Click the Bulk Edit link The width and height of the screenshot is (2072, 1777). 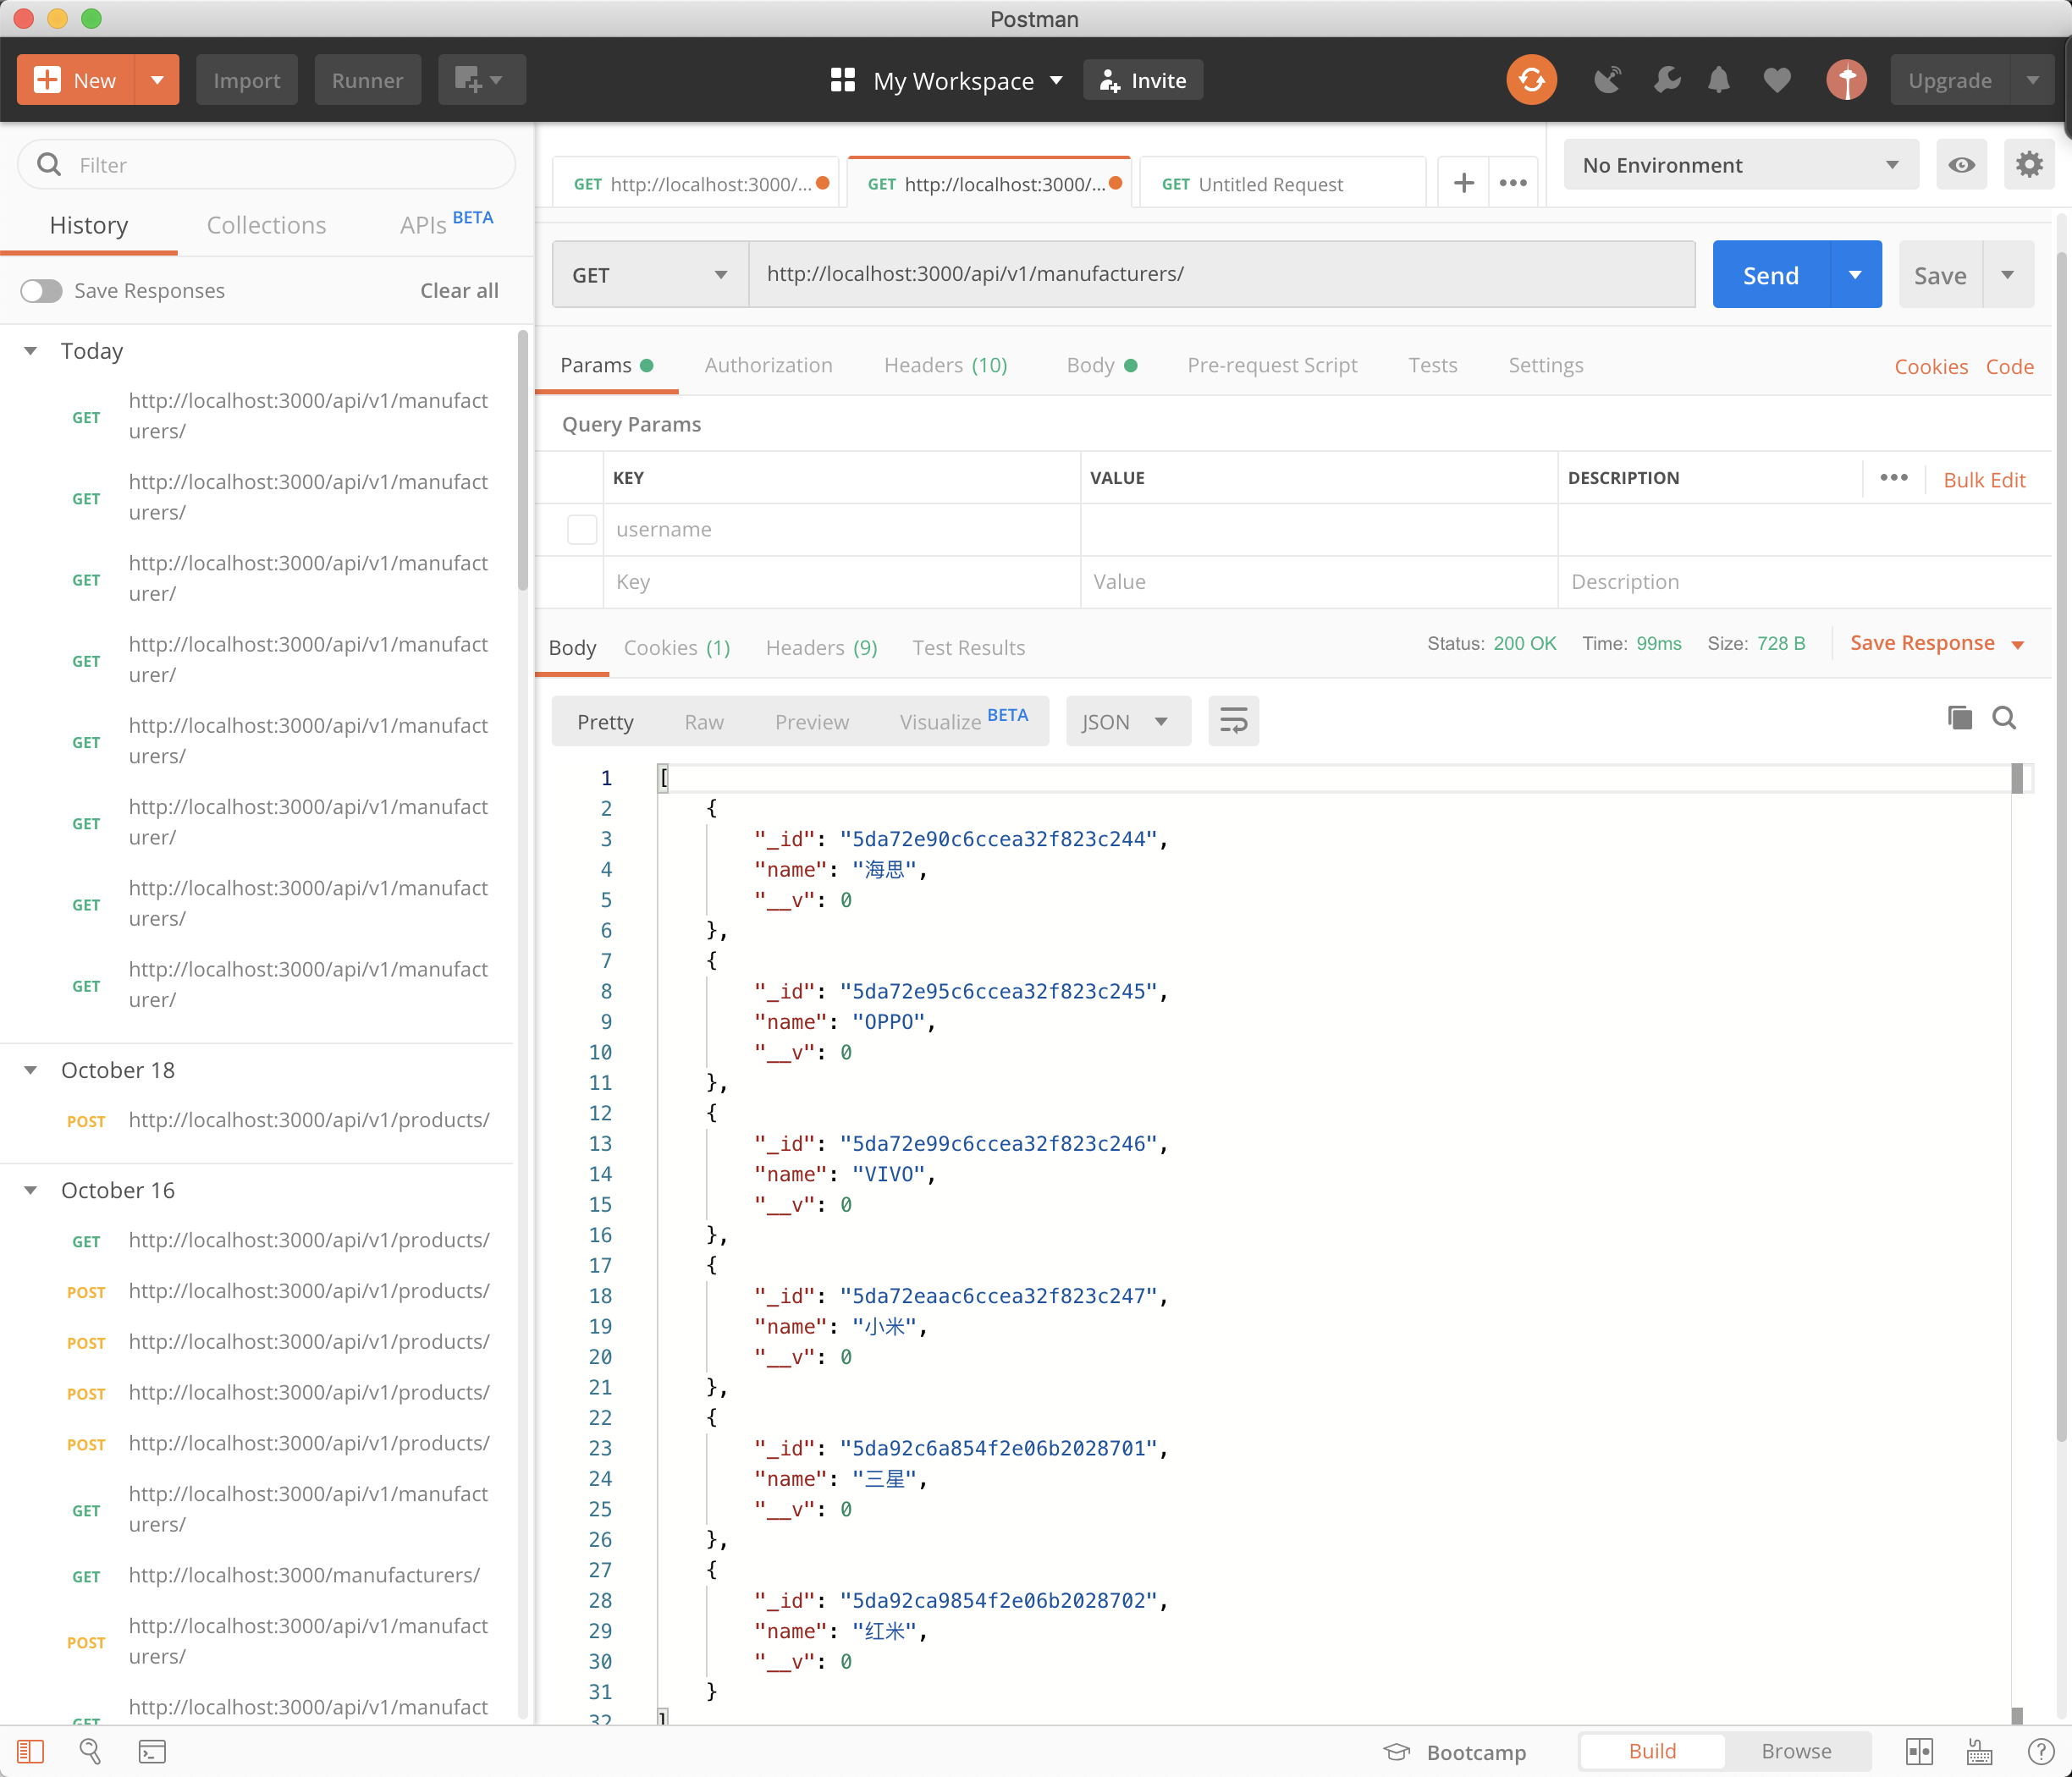point(1983,479)
